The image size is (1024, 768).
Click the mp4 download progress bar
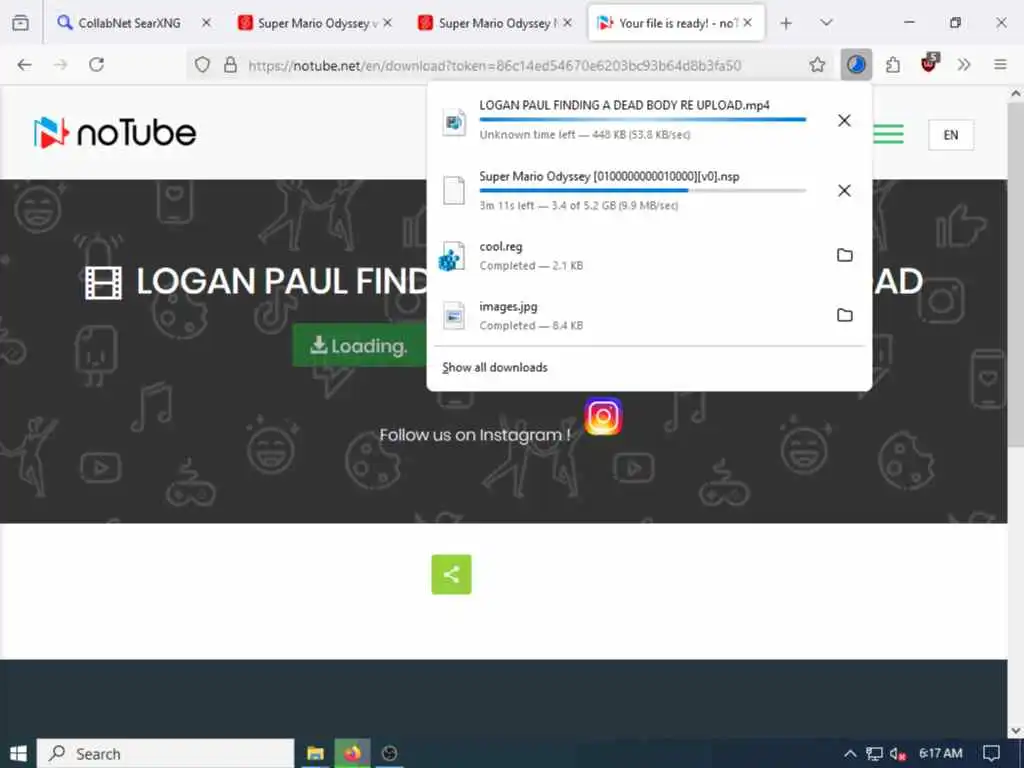pyautogui.click(x=643, y=120)
